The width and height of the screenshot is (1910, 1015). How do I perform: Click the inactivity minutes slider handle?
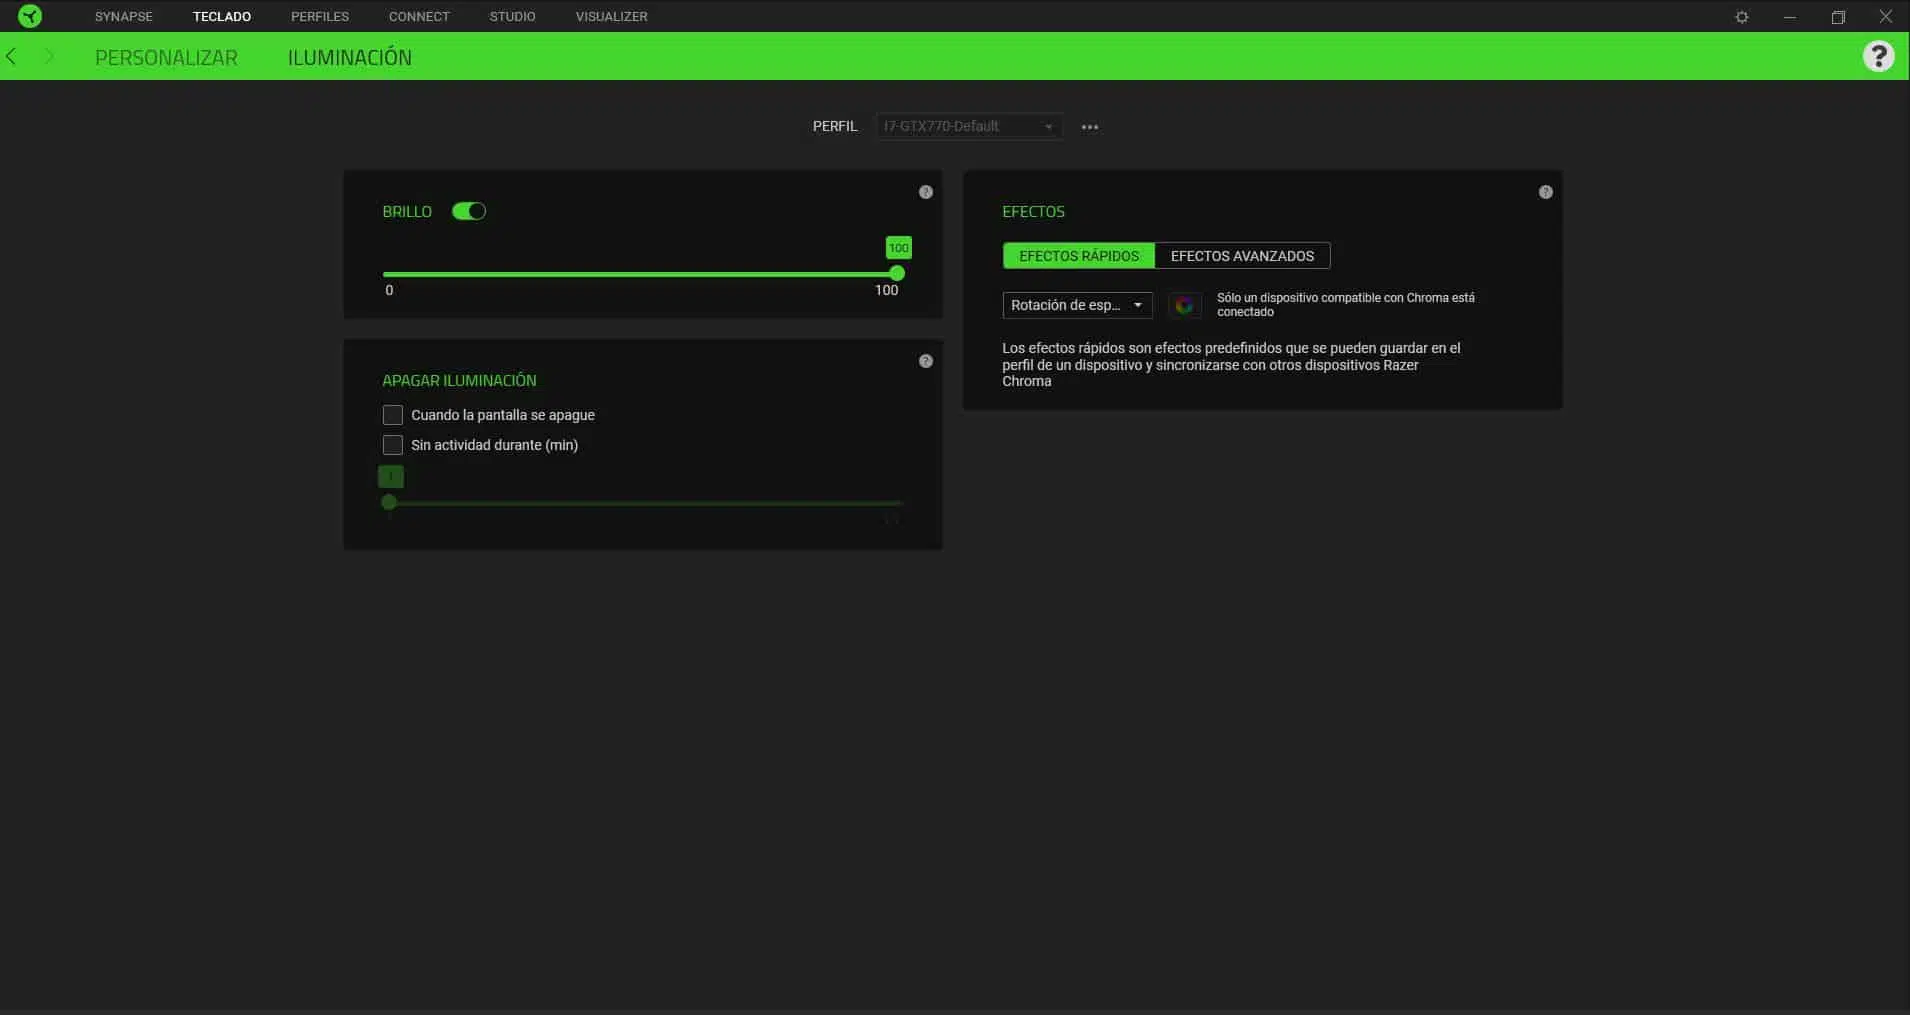point(389,503)
